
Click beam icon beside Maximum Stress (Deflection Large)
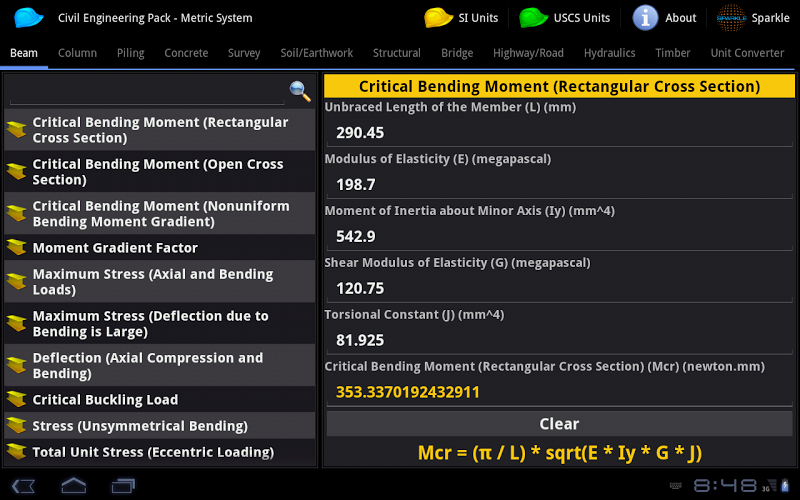tap(17, 323)
